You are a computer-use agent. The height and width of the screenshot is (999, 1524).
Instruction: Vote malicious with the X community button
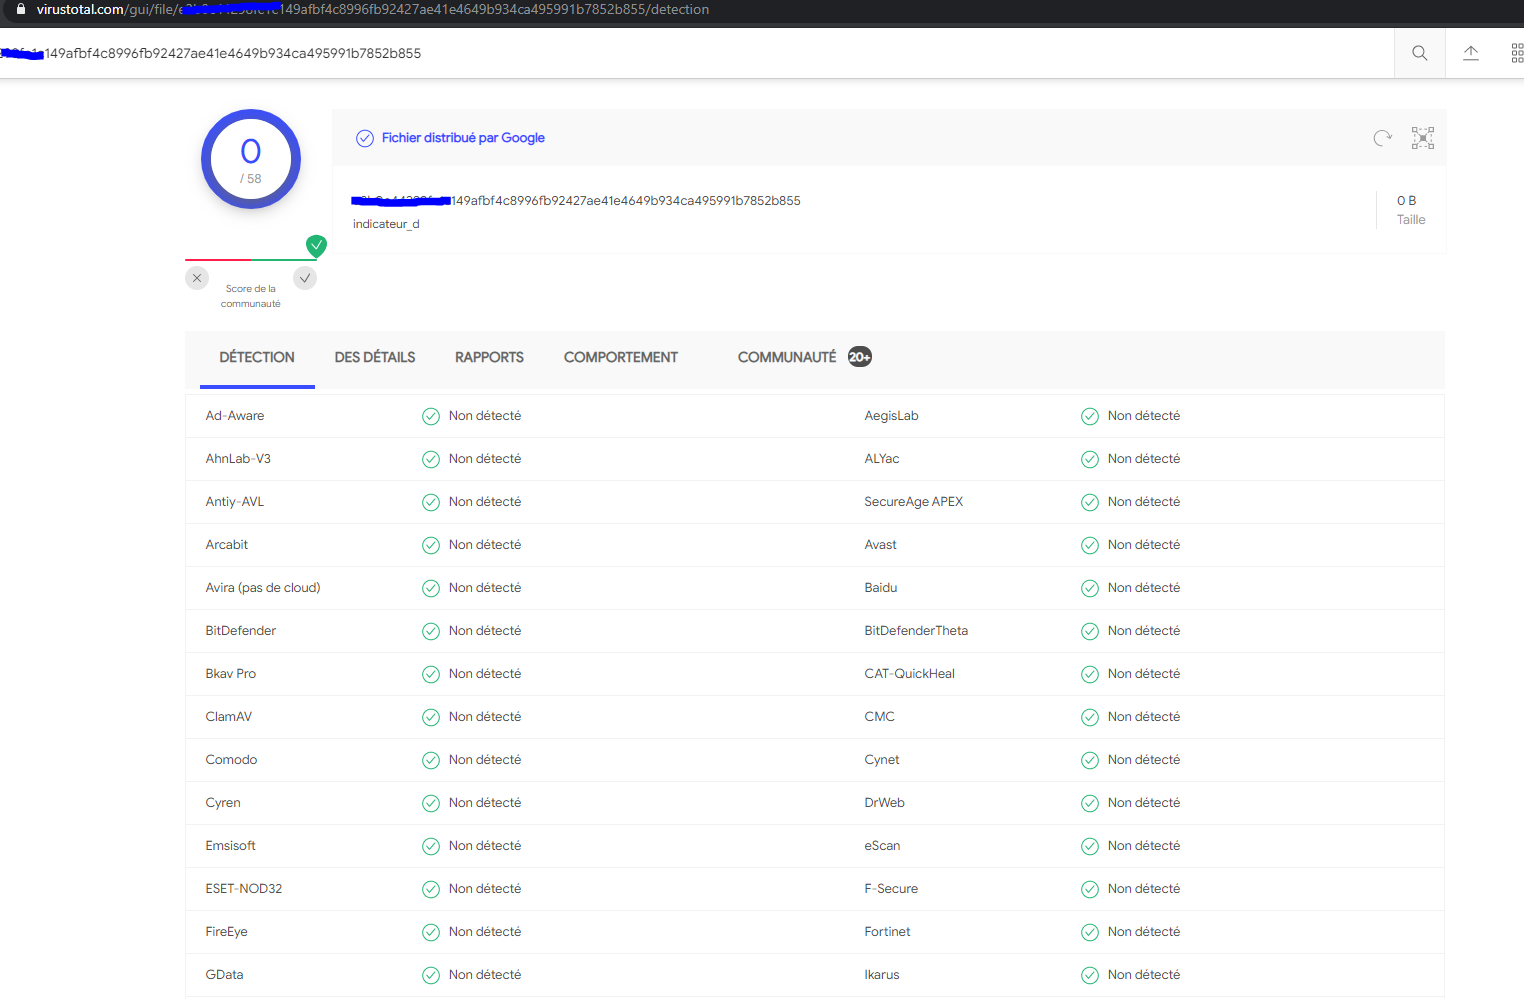click(197, 278)
